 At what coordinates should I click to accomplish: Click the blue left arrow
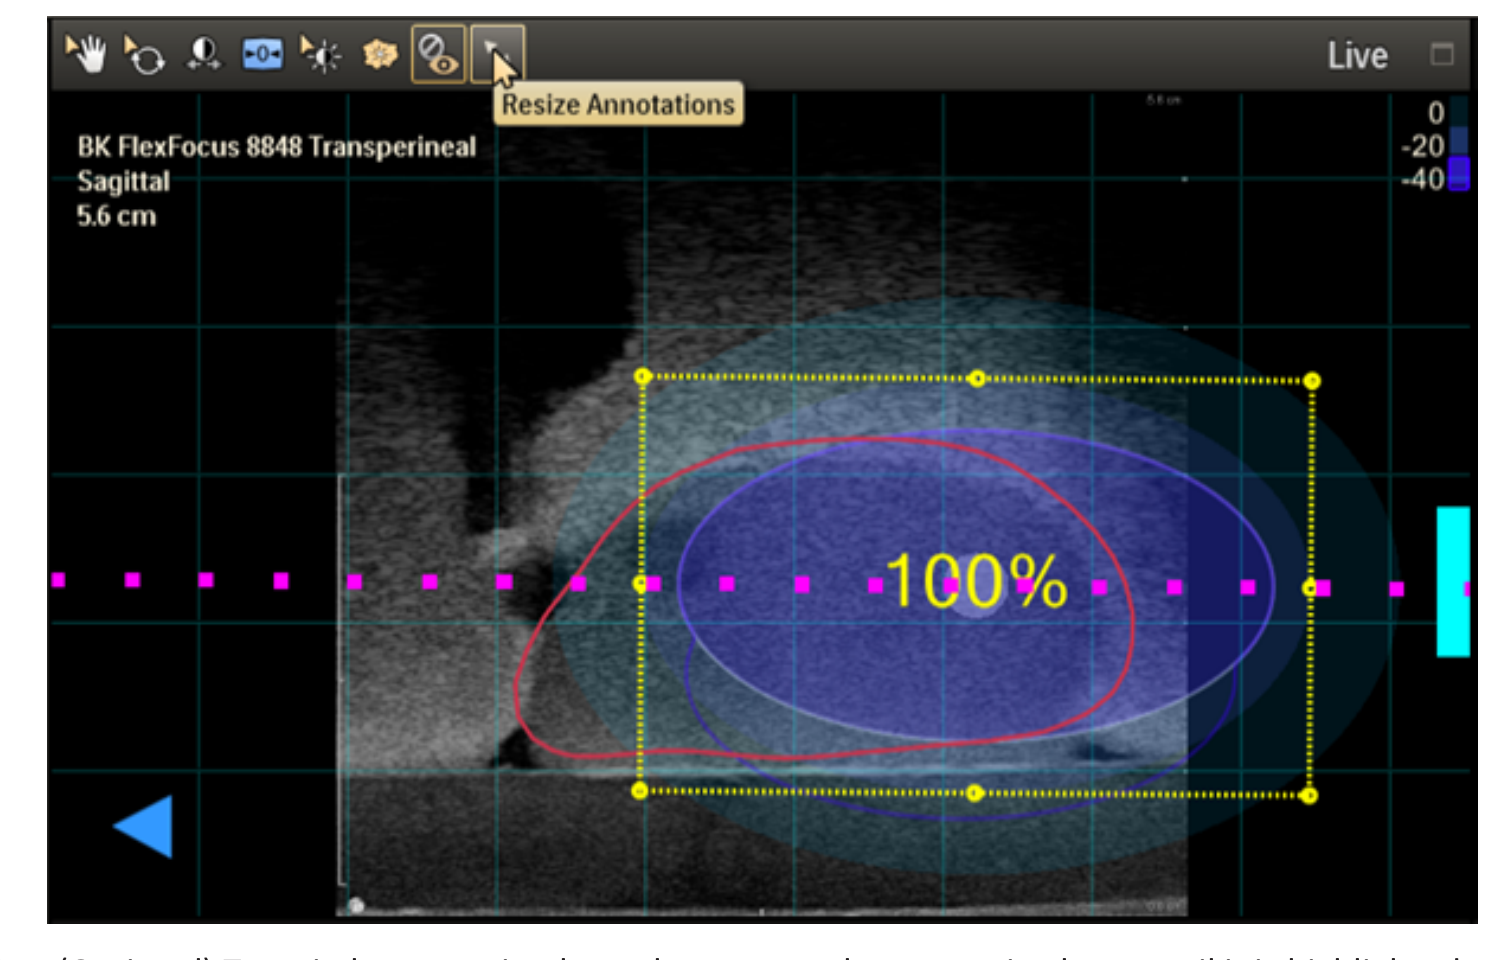pos(143,826)
